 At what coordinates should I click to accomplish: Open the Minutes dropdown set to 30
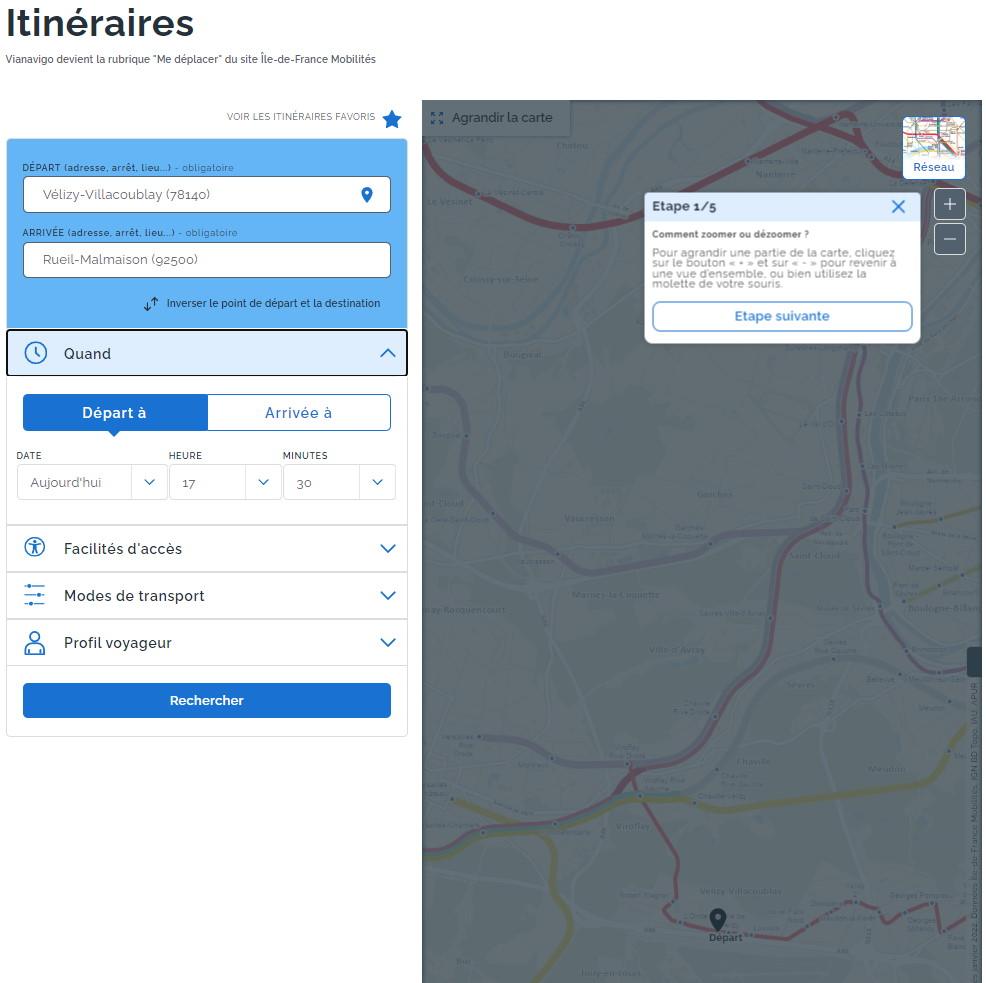pyautogui.click(x=339, y=482)
